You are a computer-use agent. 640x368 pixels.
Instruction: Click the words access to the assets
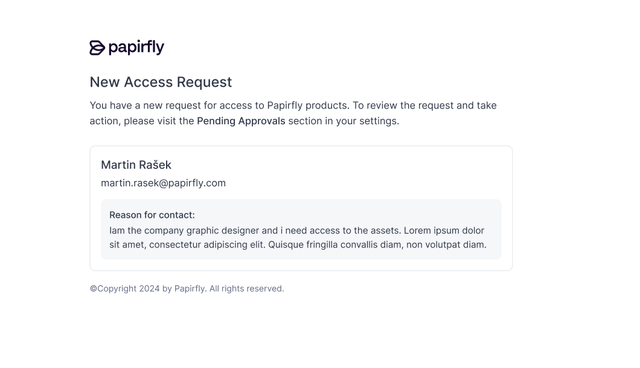pyautogui.click(x=355, y=231)
